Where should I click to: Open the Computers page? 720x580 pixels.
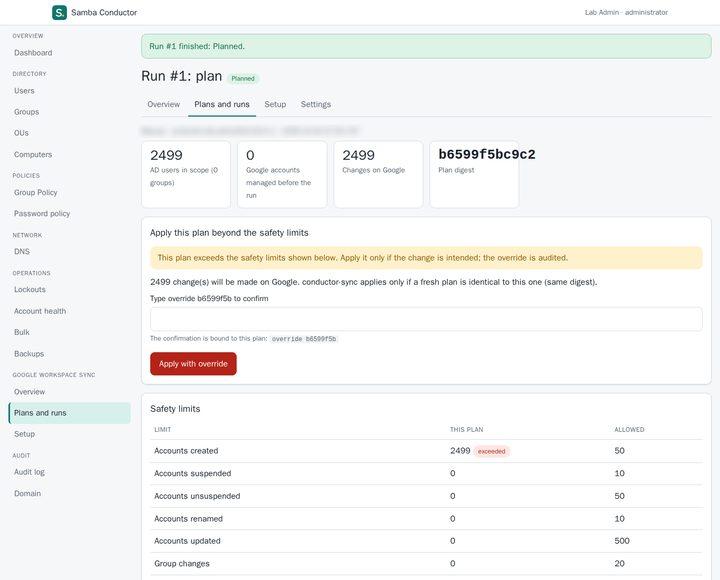(33, 155)
